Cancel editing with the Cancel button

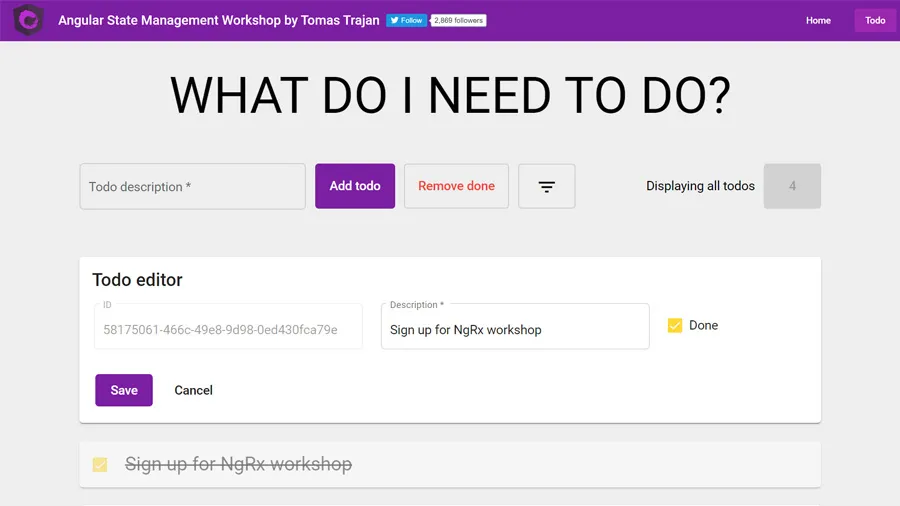coord(193,390)
